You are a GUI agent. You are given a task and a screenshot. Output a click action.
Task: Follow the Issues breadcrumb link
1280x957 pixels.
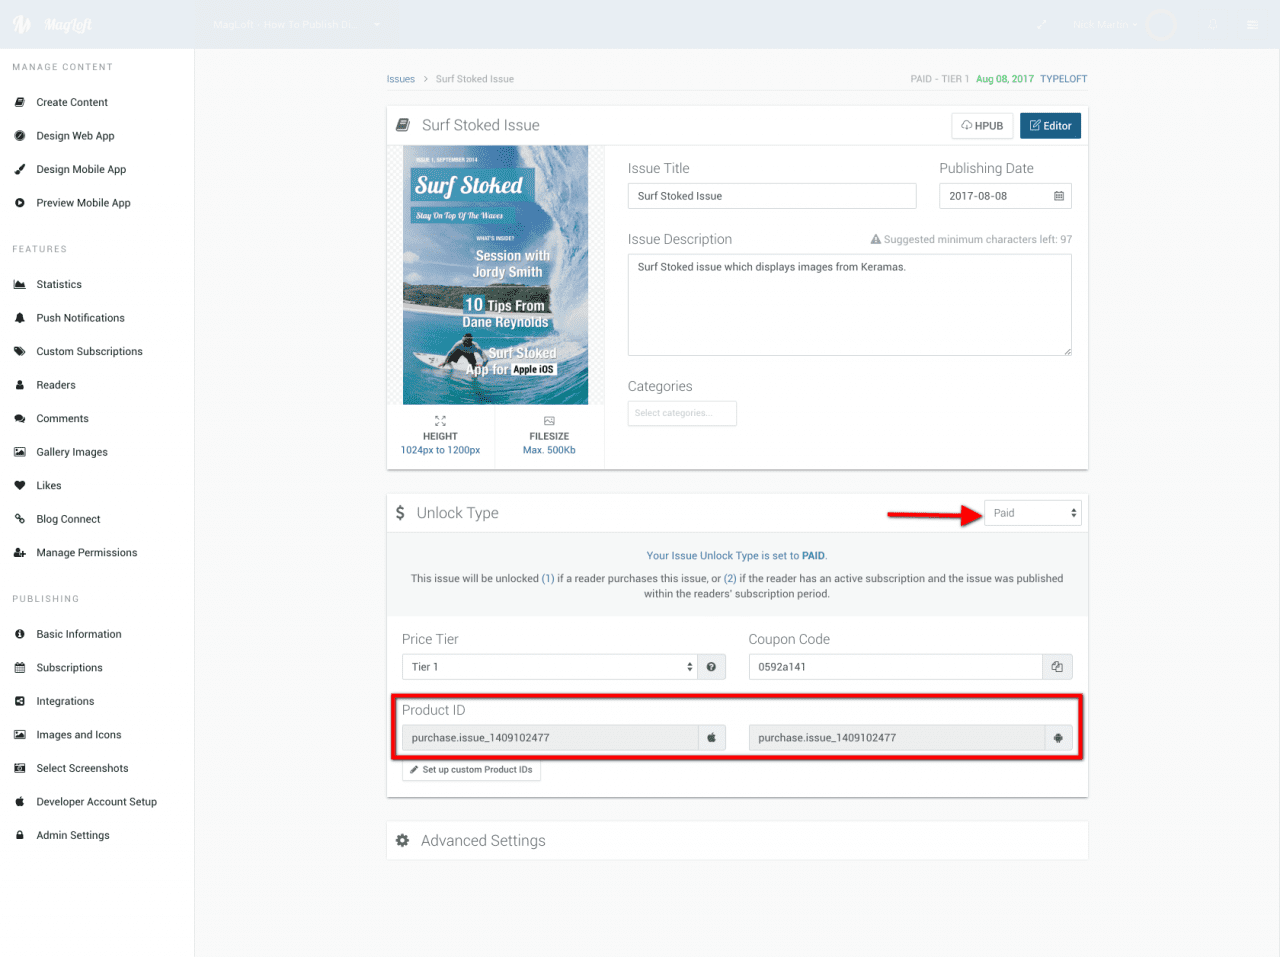[x=401, y=79]
